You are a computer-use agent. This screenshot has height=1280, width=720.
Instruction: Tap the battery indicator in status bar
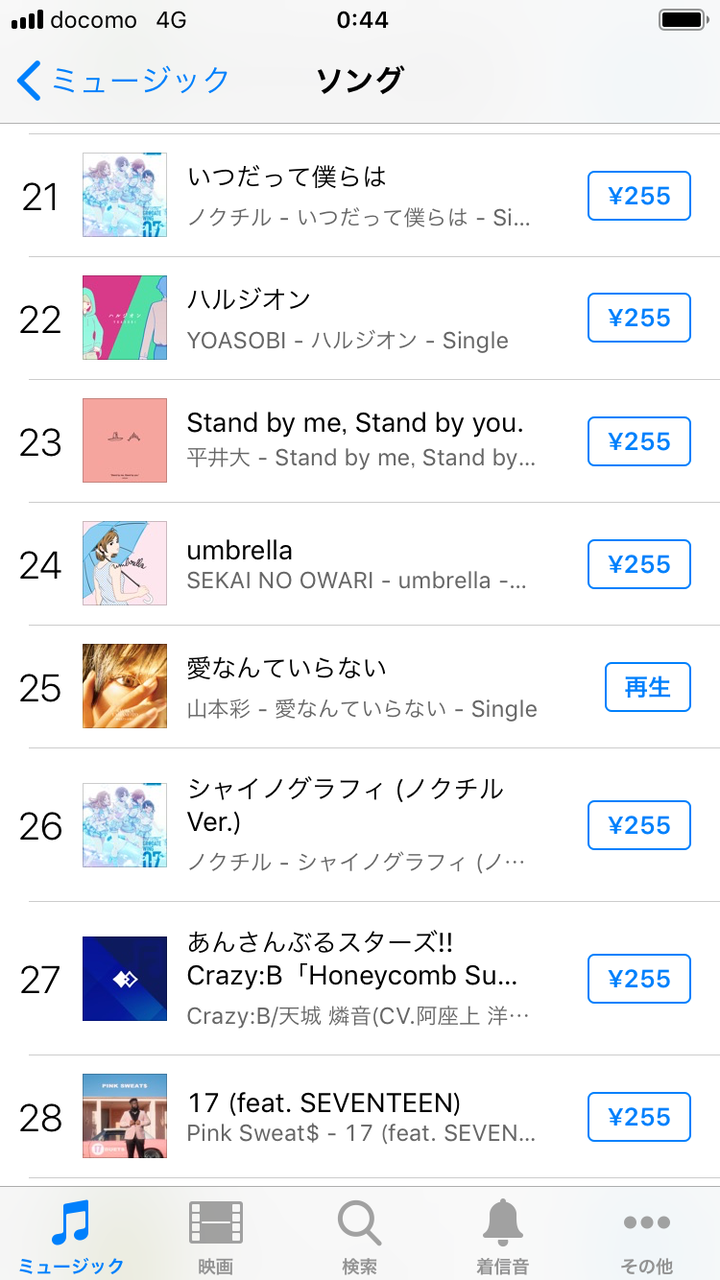[684, 20]
